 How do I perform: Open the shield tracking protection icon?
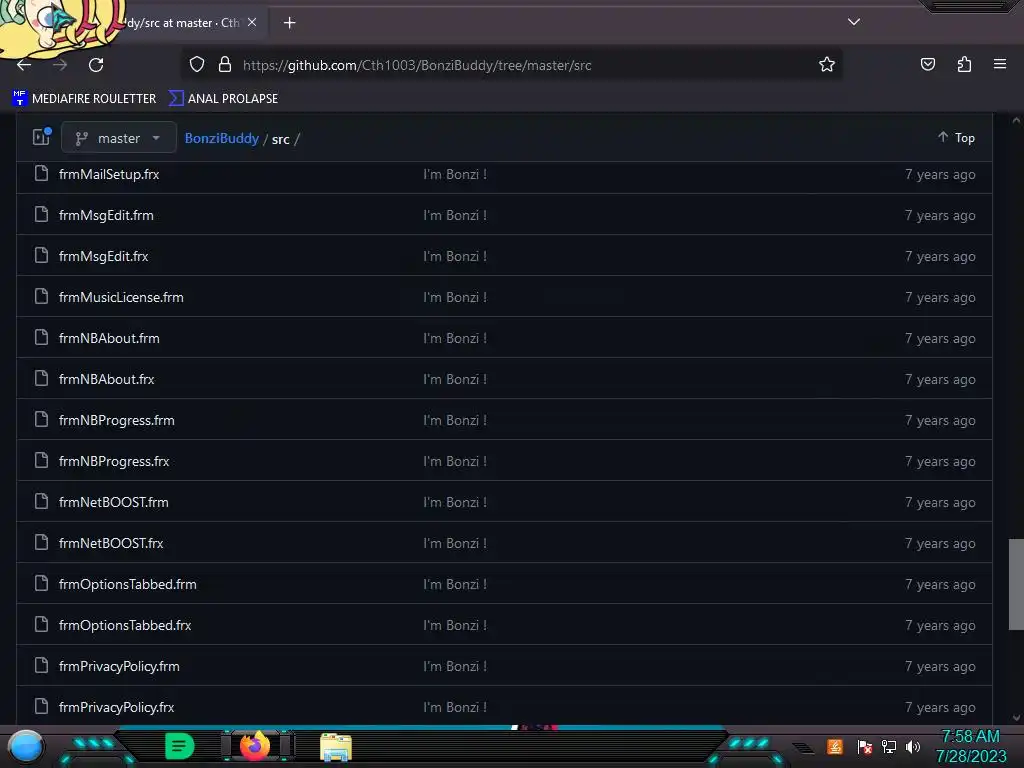point(197,64)
